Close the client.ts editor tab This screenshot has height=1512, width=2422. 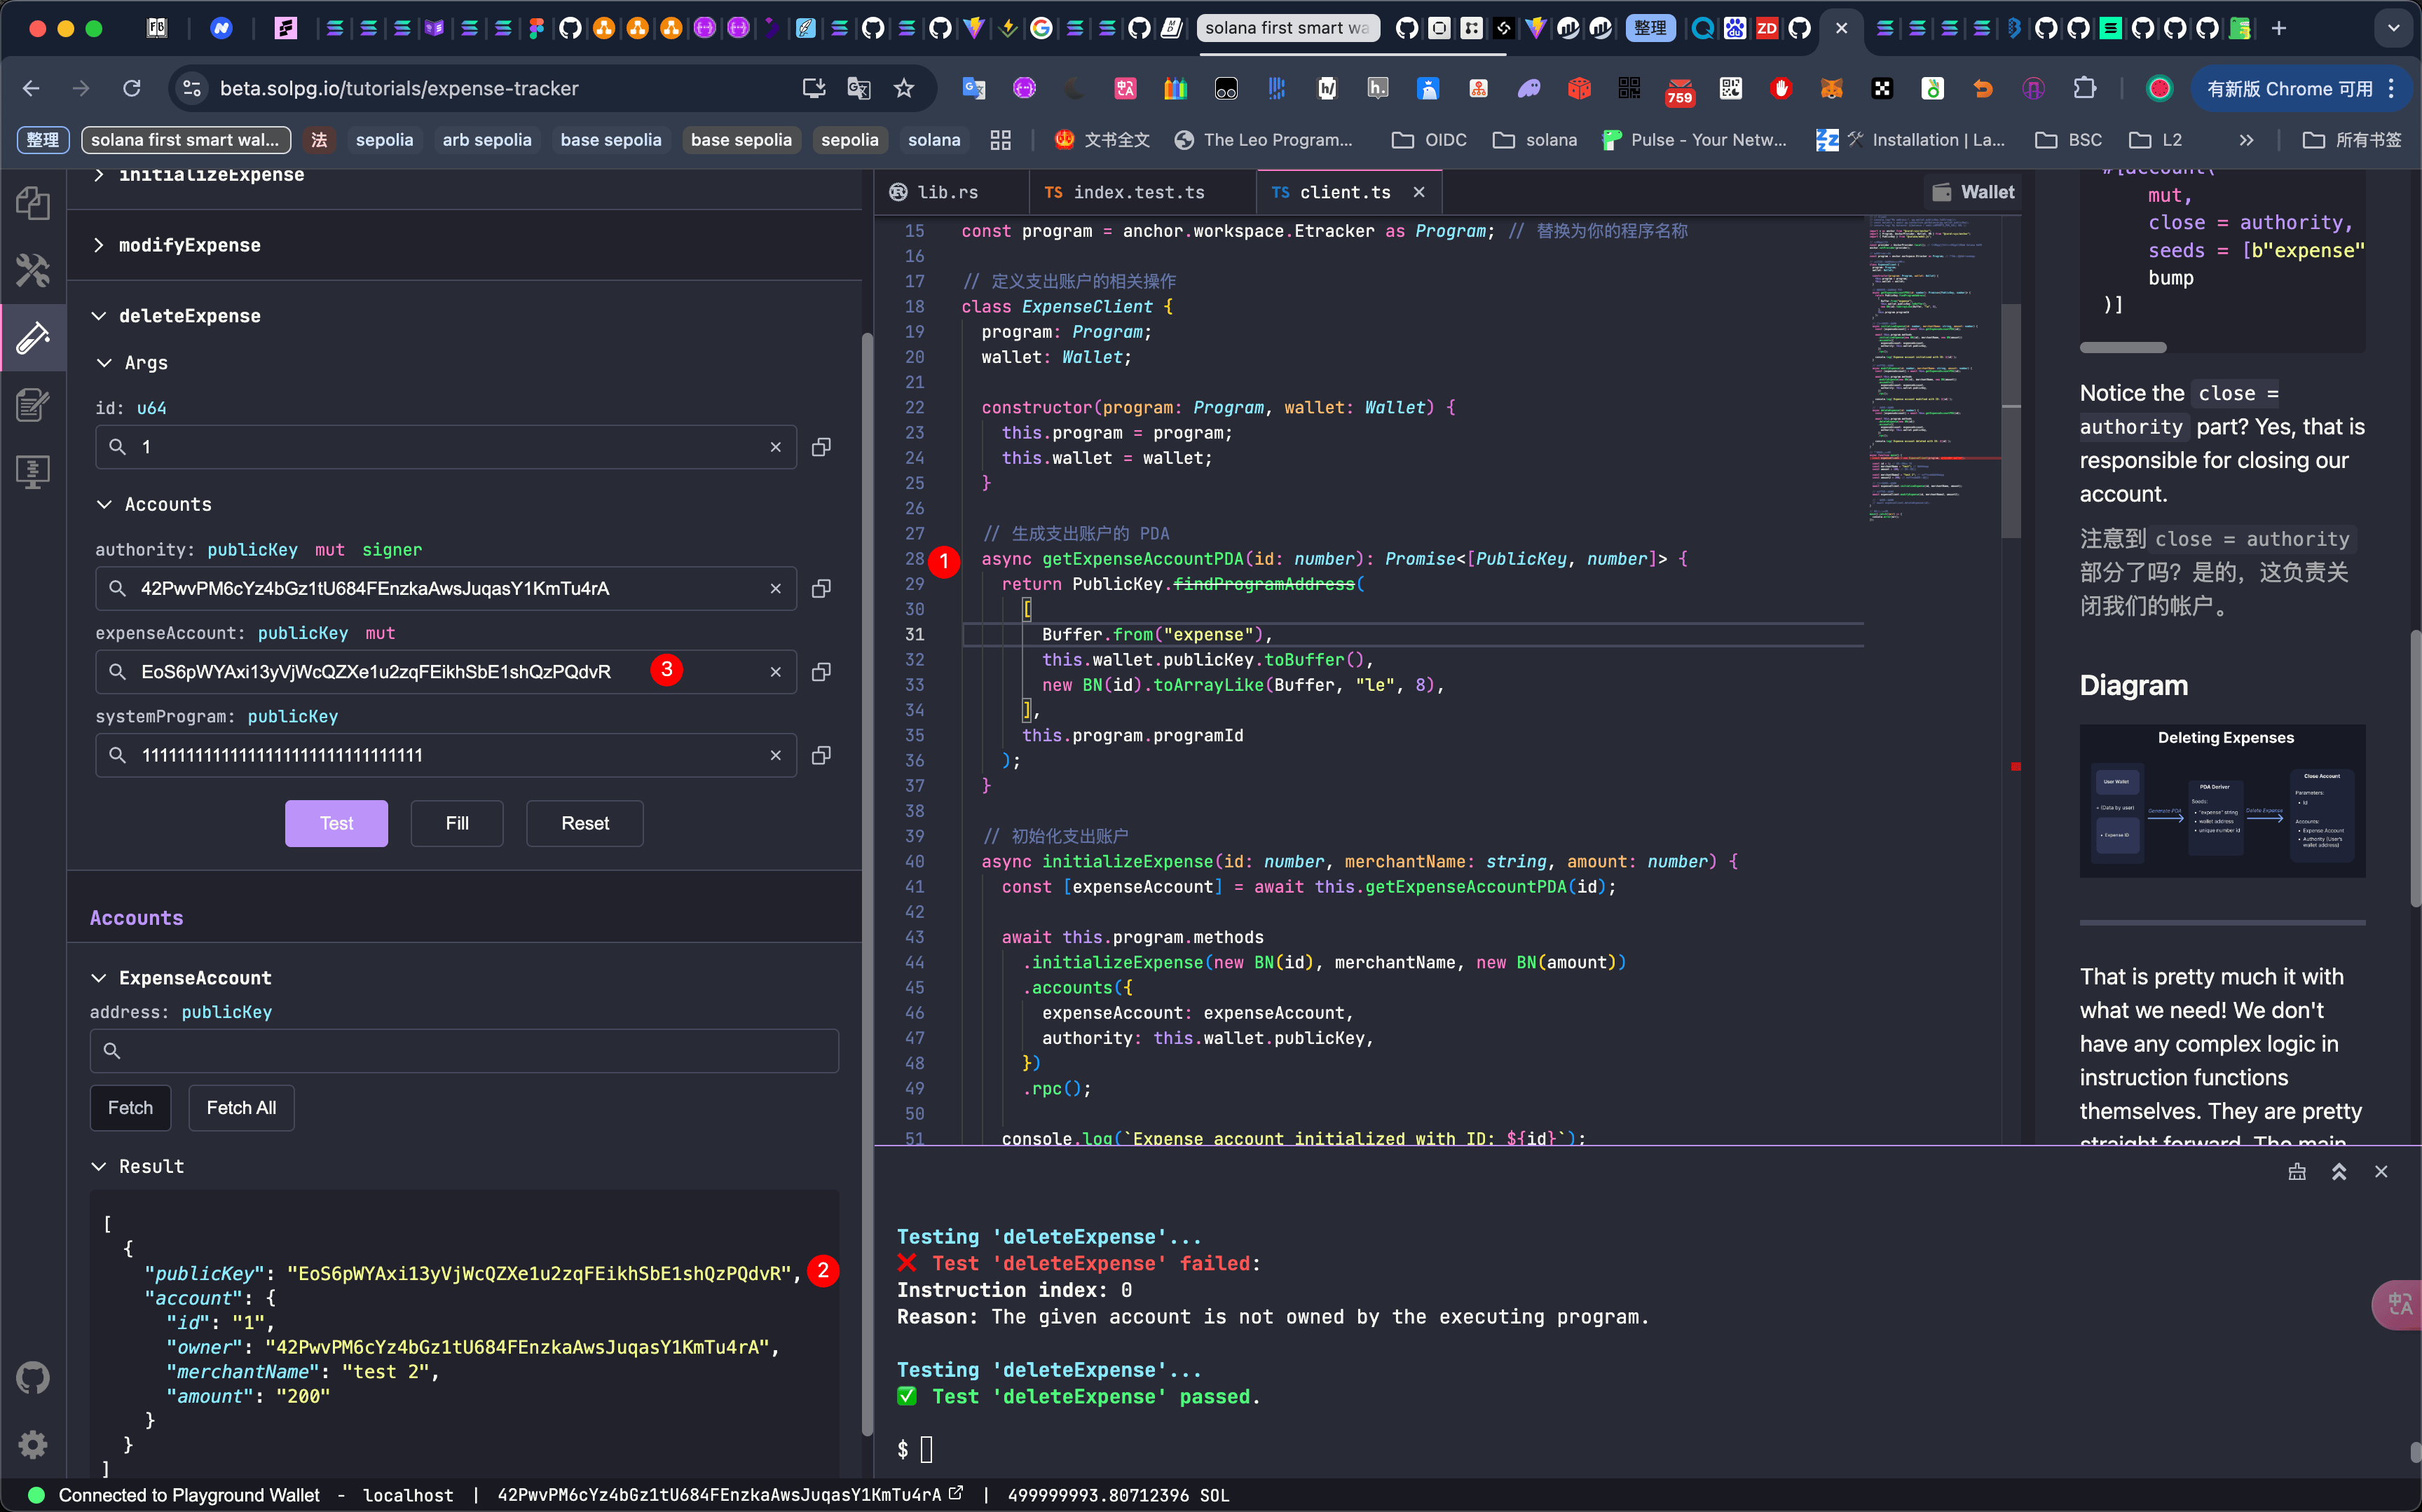click(1418, 192)
